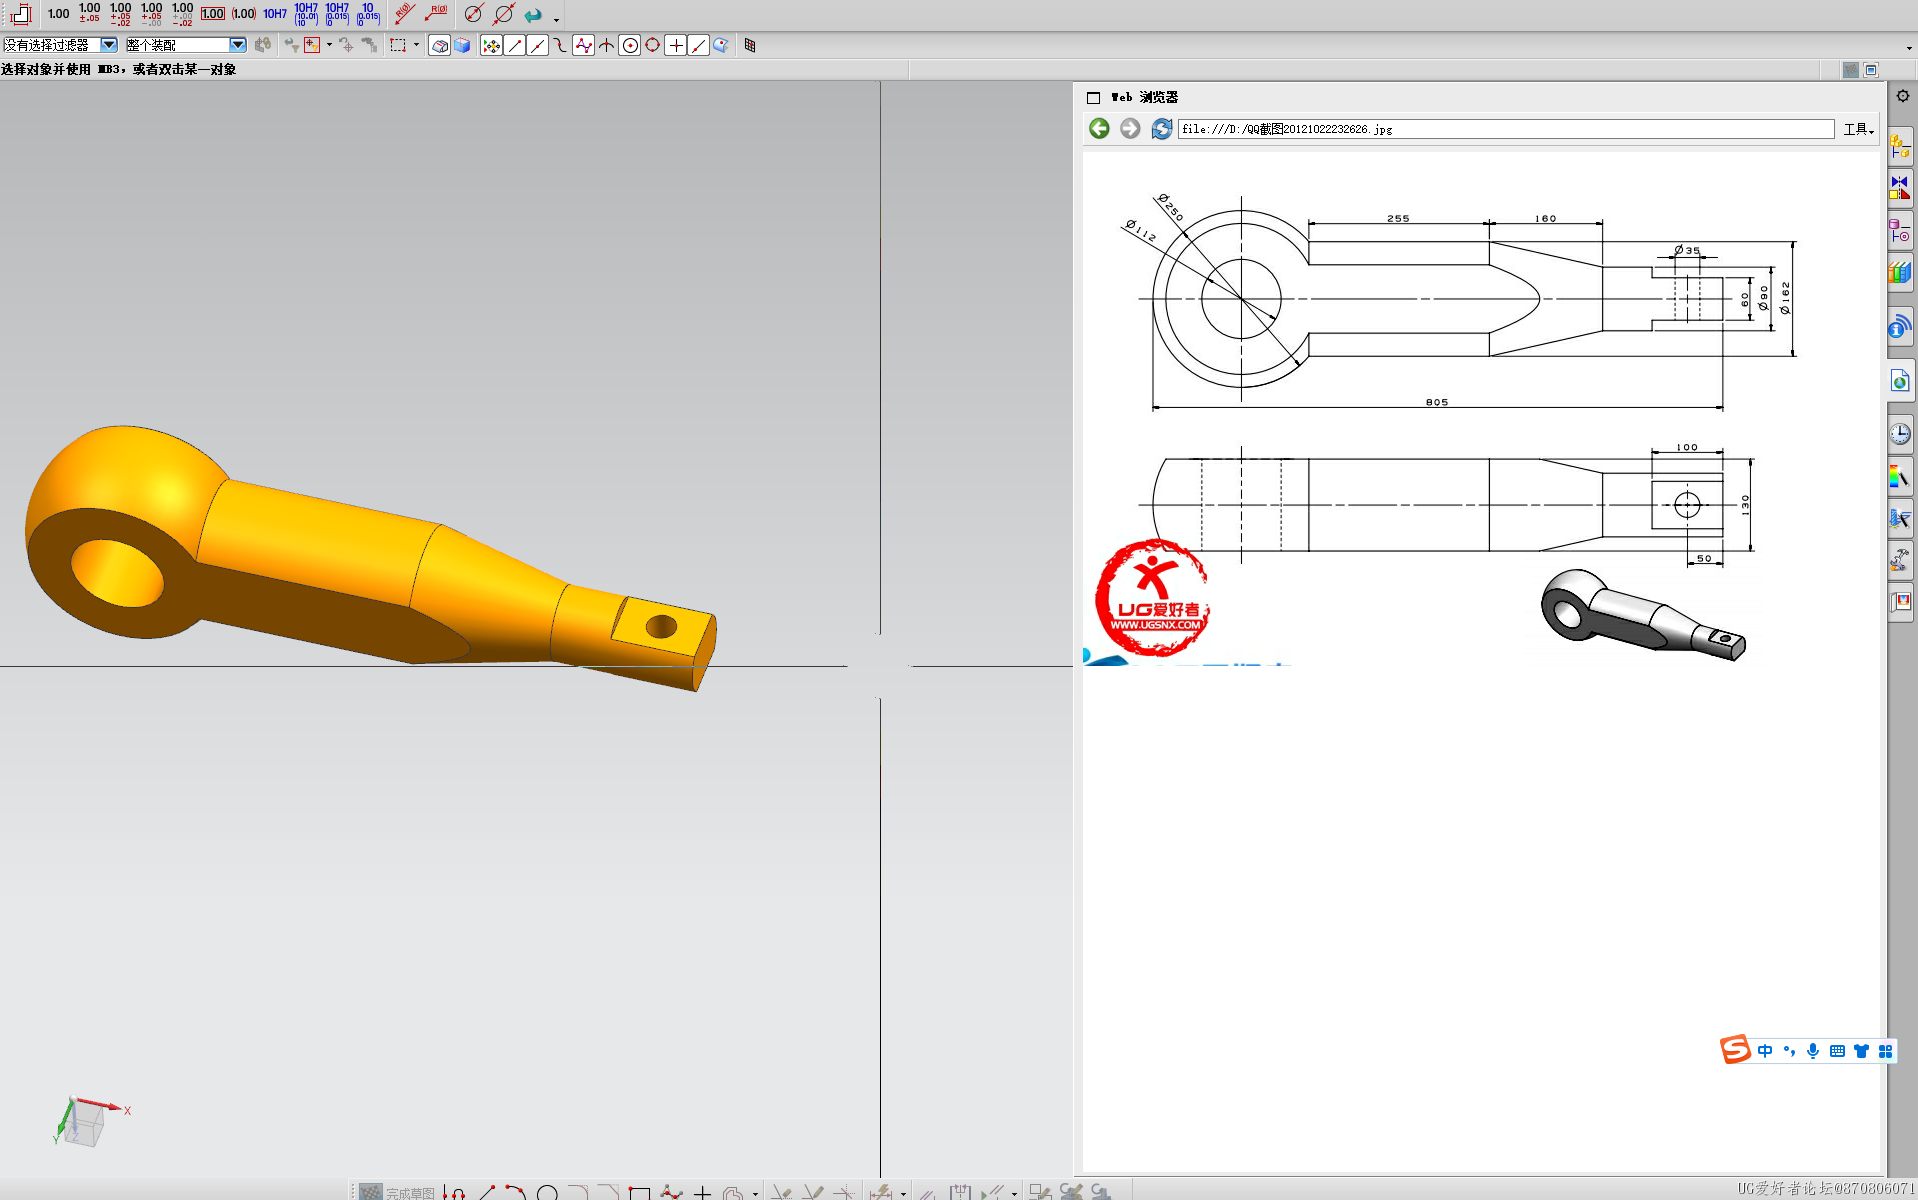Viewport: 1918px width, 1200px height.
Task: Choose the rectangle selection tool
Action: [398, 45]
